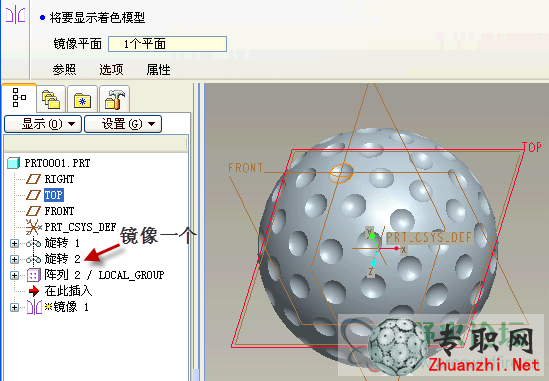The height and width of the screenshot is (381, 549).
Task: Select the TOP plane in model tree
Action: tap(54, 195)
